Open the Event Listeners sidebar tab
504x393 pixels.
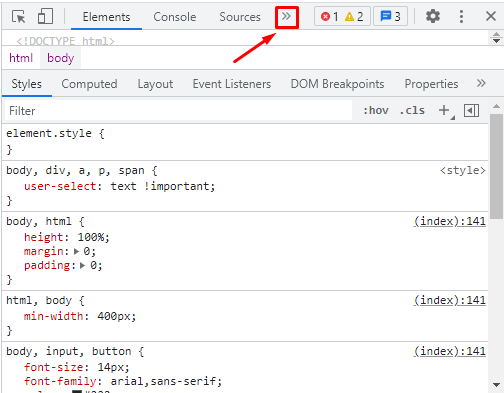(x=232, y=84)
